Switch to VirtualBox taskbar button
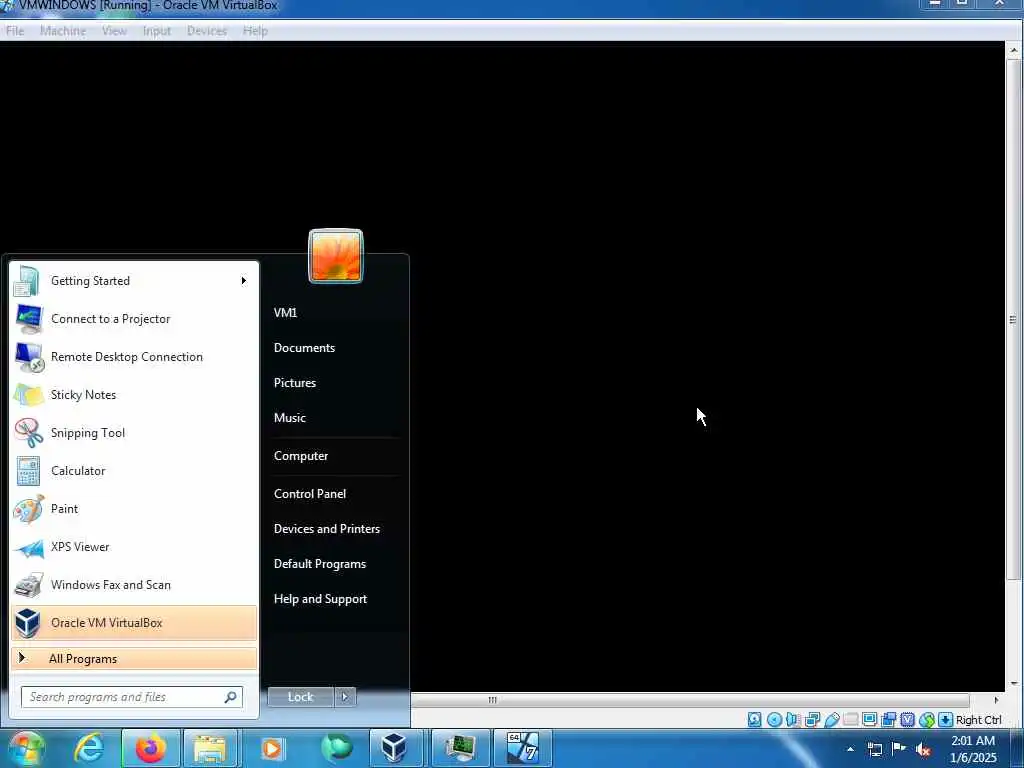Screen dimensions: 1024x768 pos(394,748)
